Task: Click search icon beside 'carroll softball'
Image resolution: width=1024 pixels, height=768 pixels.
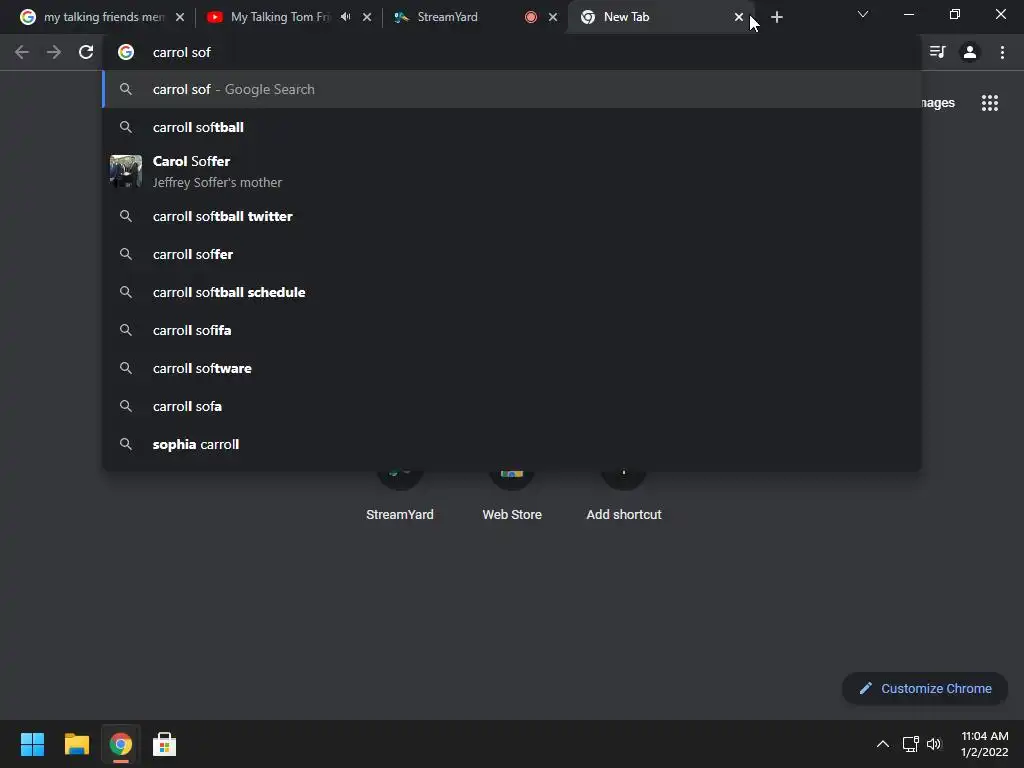Action: pyautogui.click(x=126, y=127)
